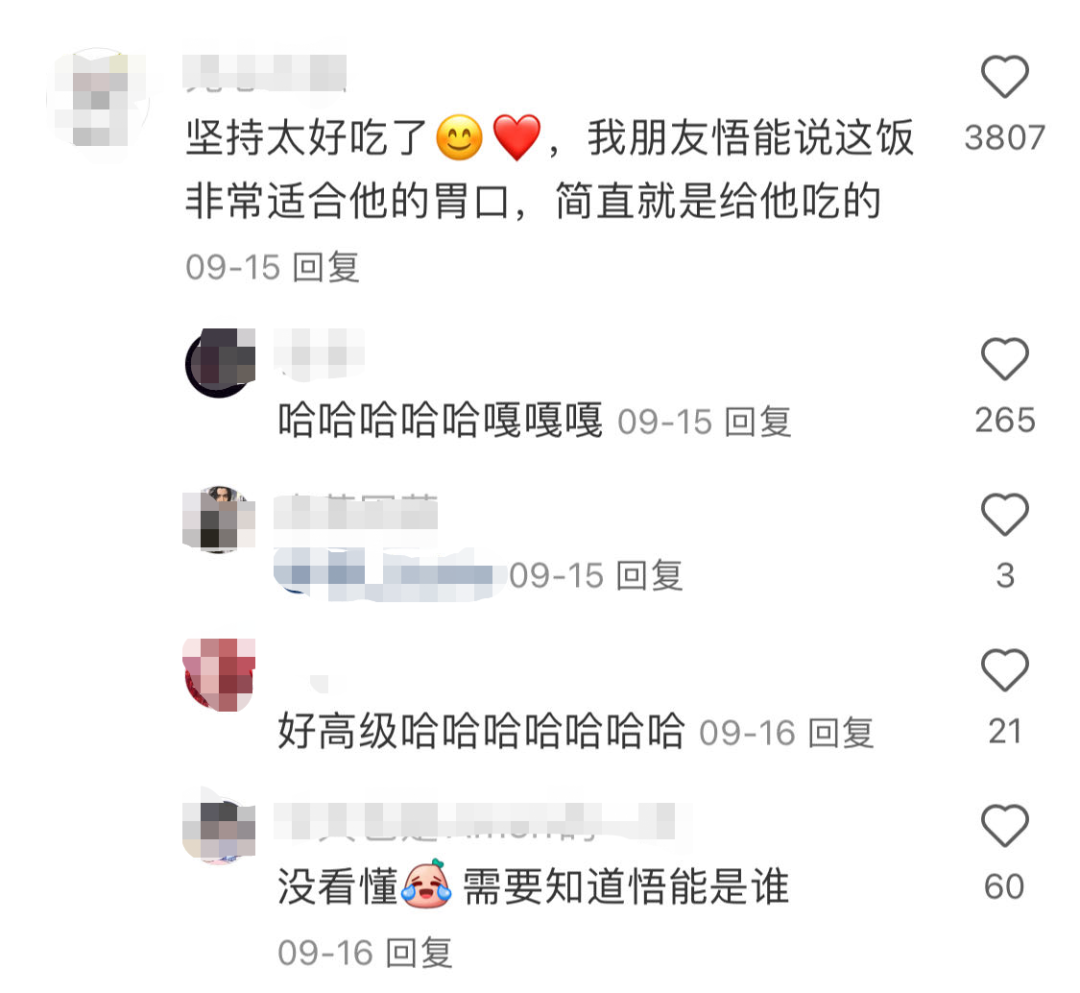Like the top comment with 3807 likes
Screen dimensions: 1080x993
(1004, 76)
